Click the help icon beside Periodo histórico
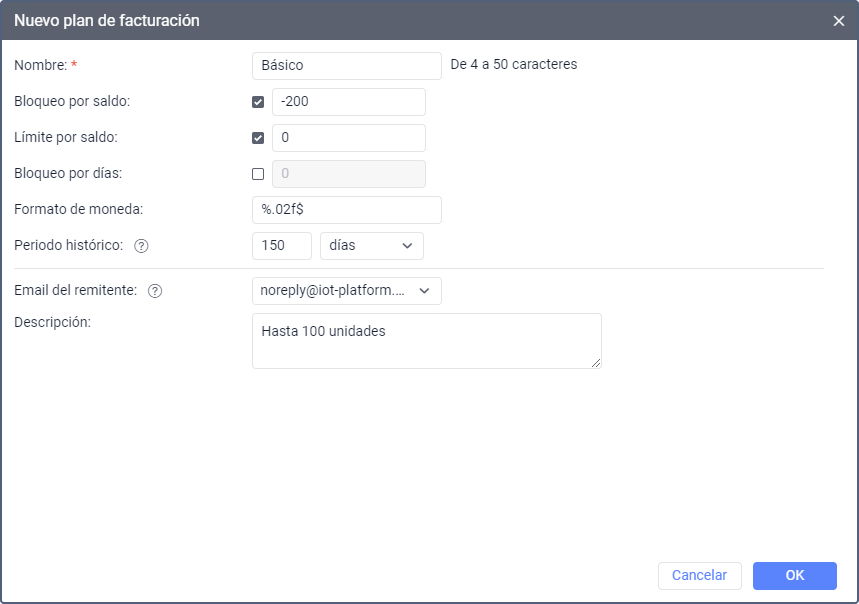 coord(141,246)
